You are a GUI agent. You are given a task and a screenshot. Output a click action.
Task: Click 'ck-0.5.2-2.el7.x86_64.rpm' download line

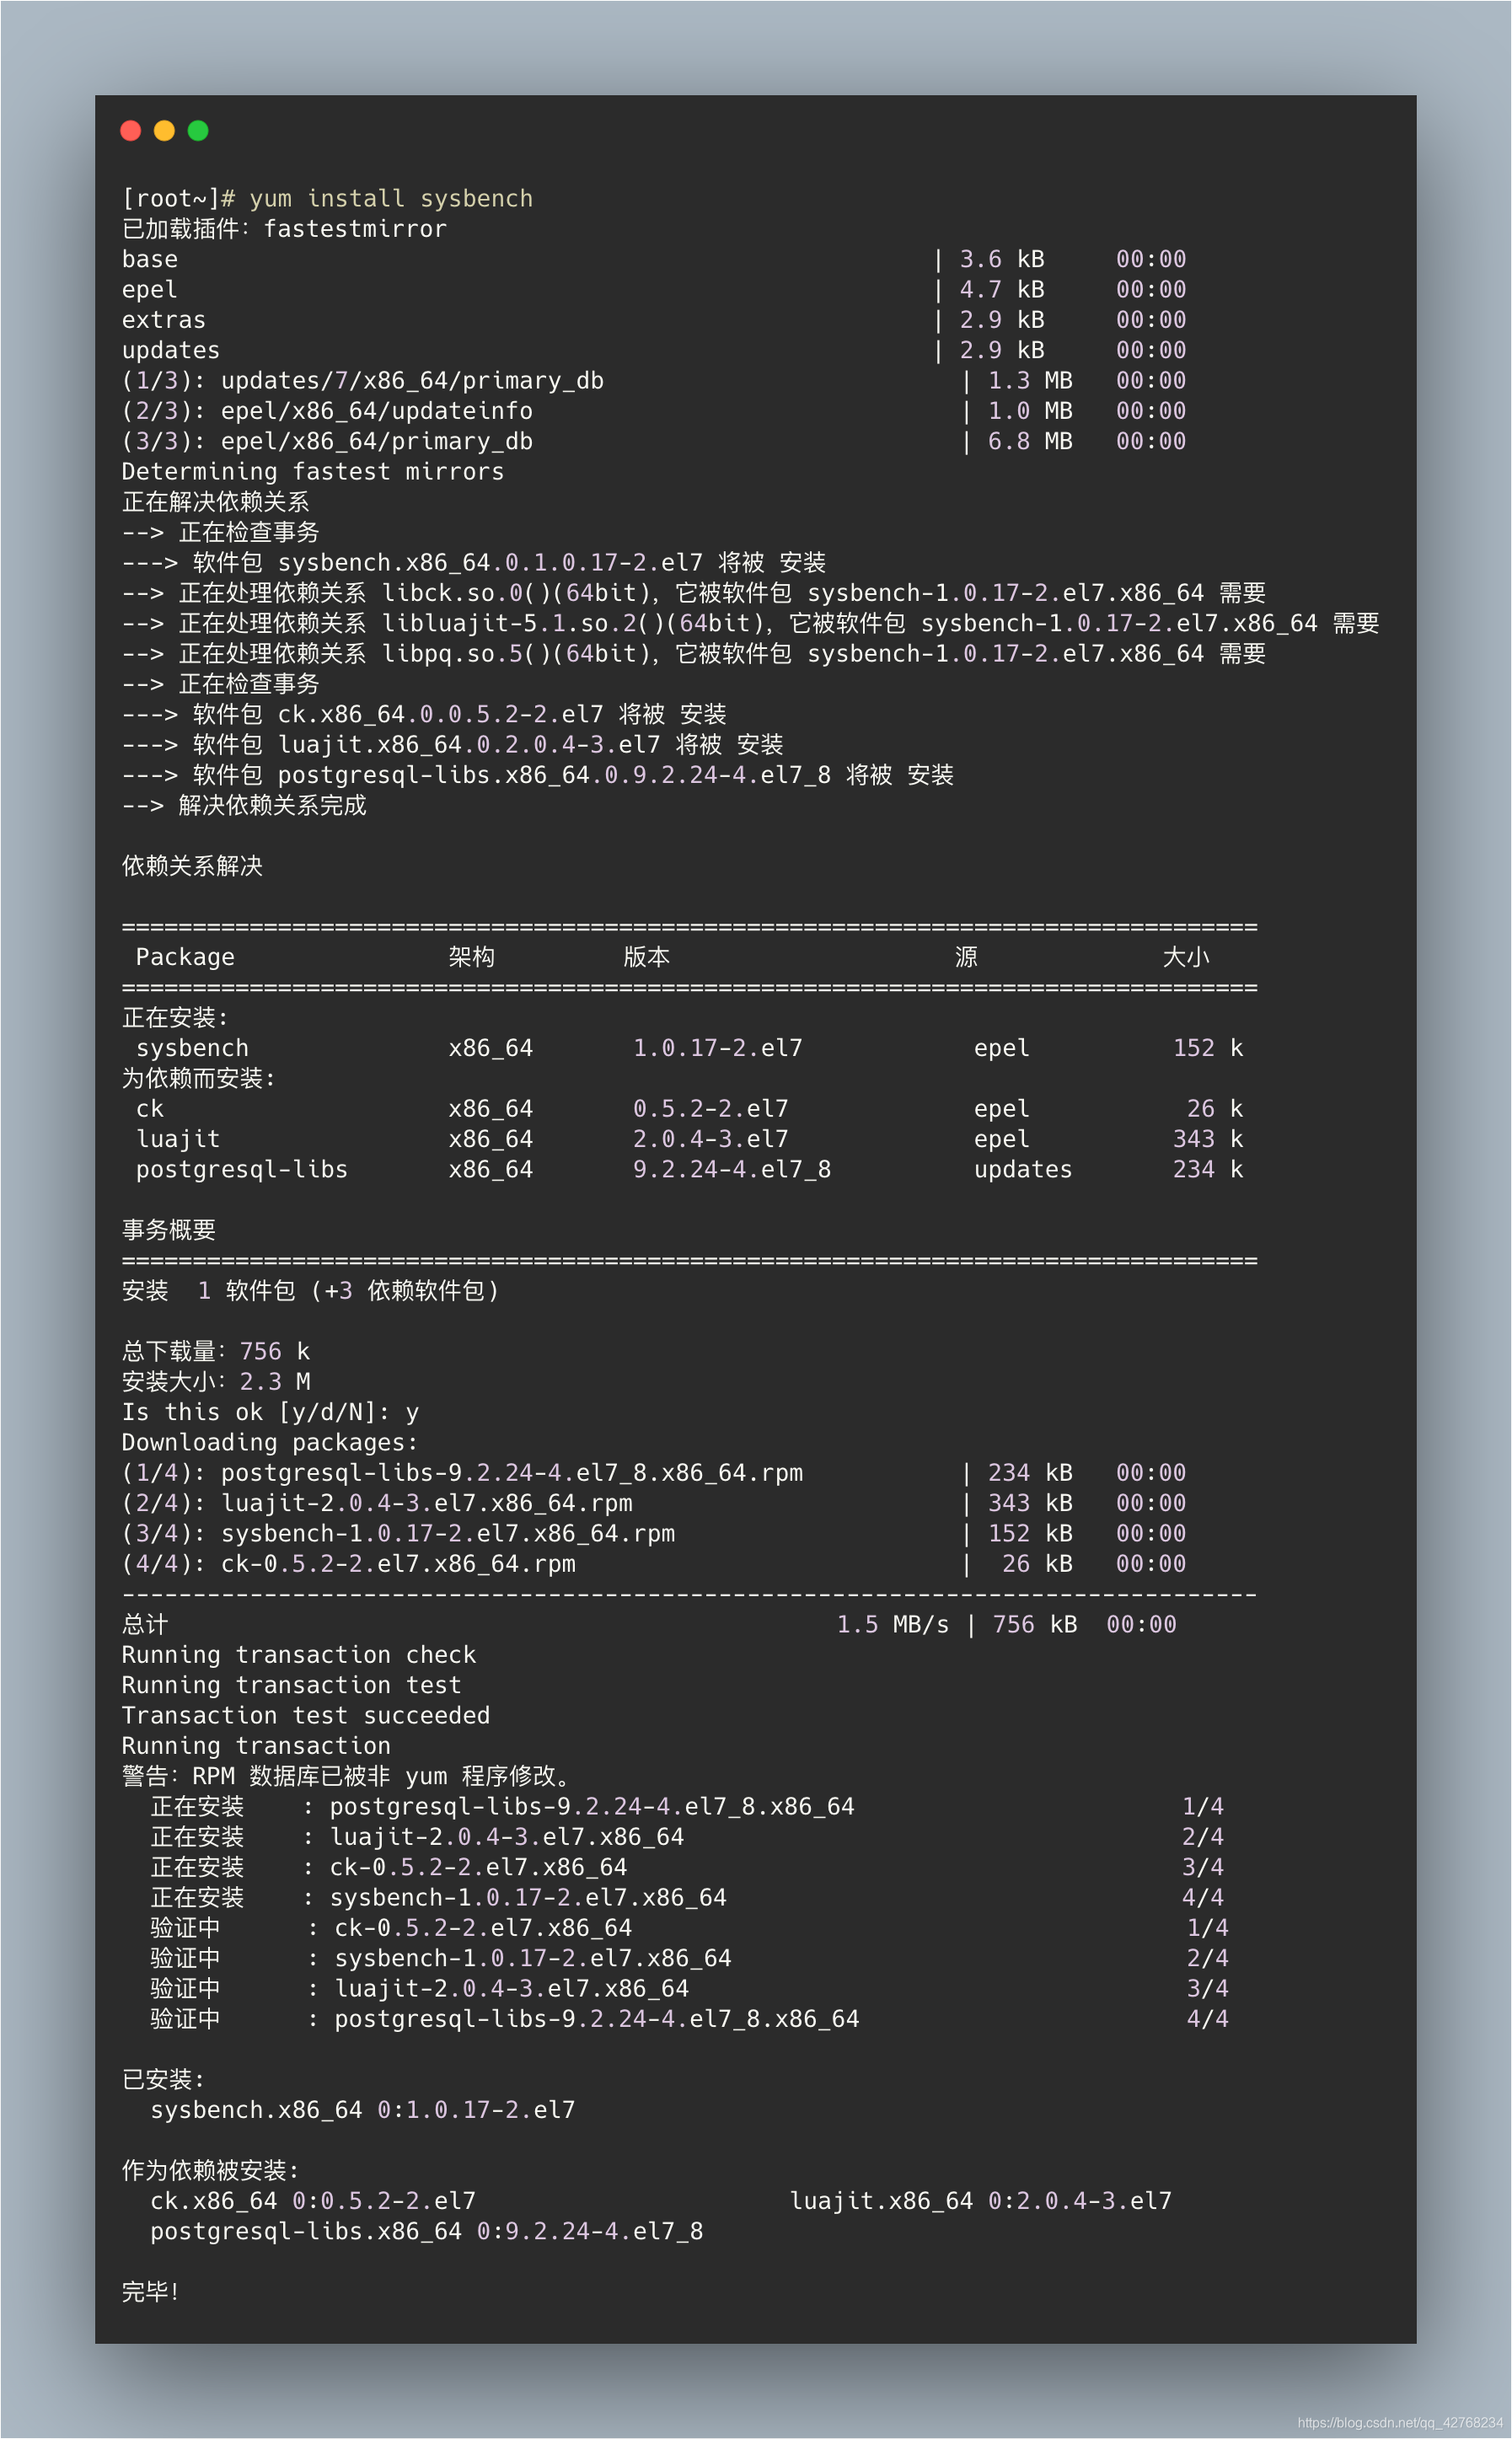654,1564
